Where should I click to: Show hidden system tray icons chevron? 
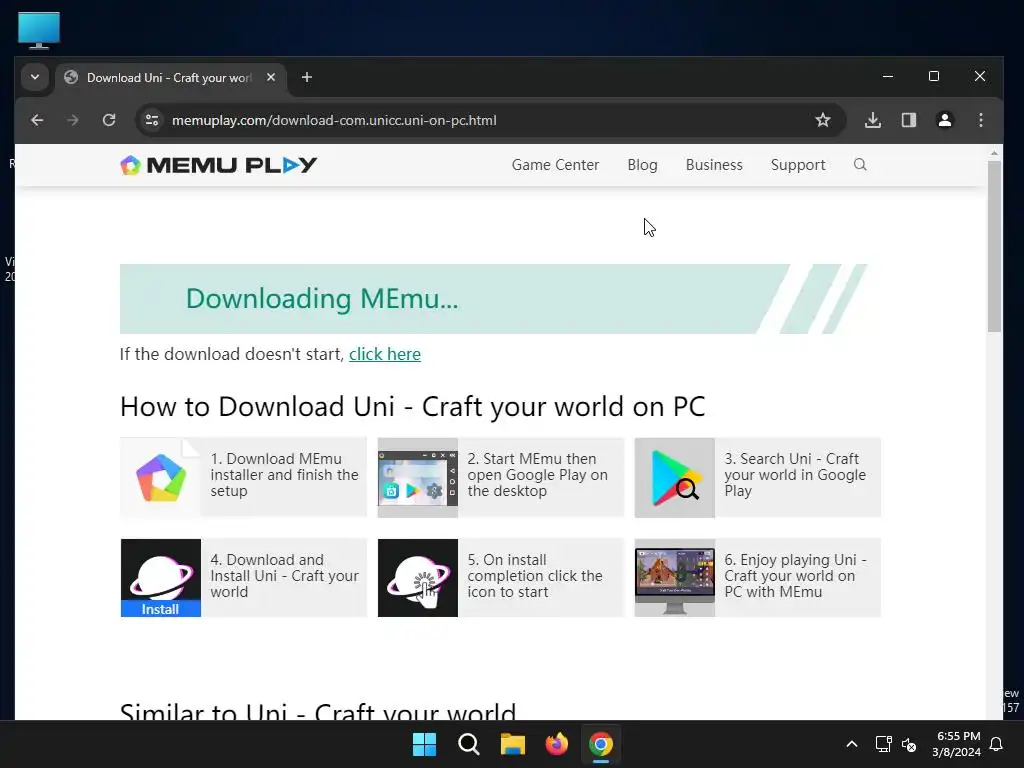[852, 744]
